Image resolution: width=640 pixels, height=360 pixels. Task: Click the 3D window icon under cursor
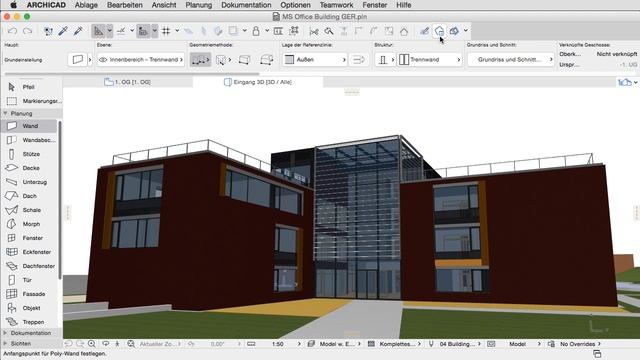439,31
